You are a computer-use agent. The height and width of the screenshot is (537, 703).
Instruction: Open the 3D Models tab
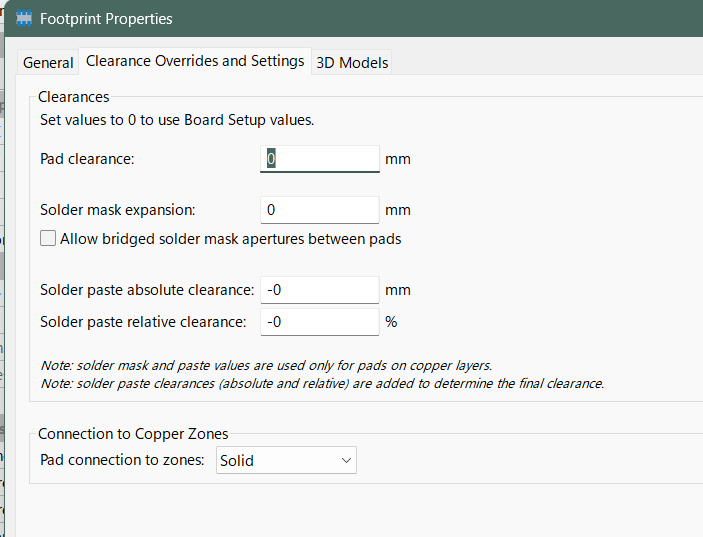[x=352, y=63]
